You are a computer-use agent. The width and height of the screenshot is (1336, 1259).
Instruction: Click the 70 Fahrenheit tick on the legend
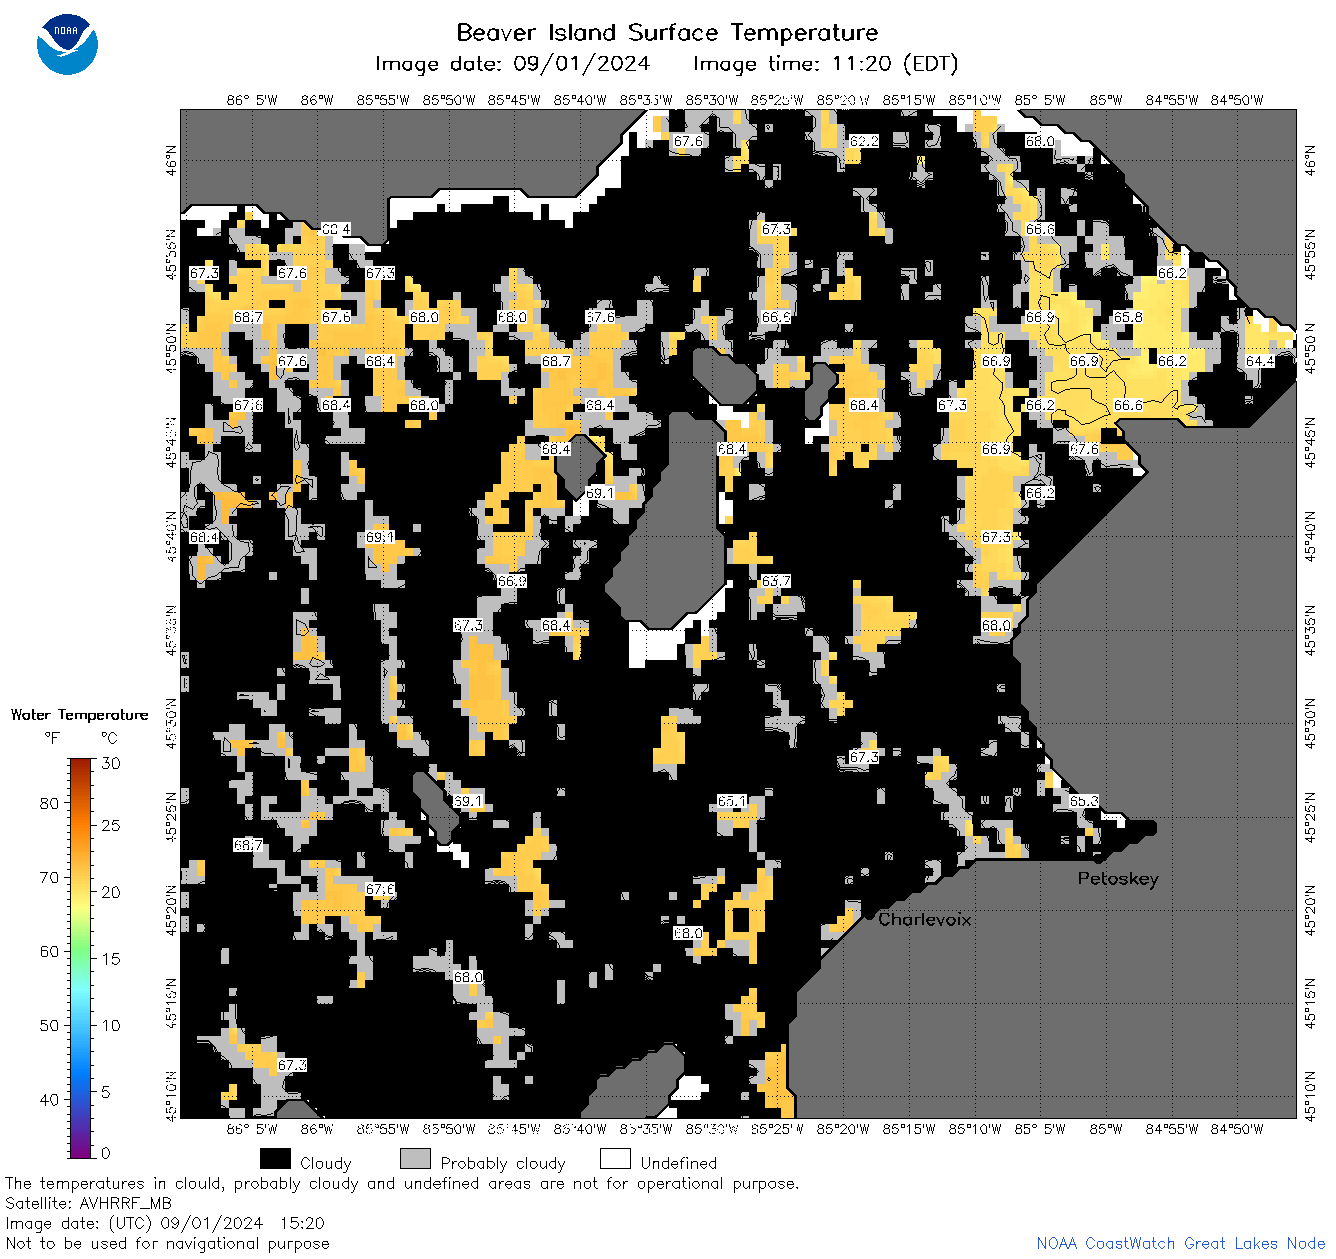click(x=49, y=877)
